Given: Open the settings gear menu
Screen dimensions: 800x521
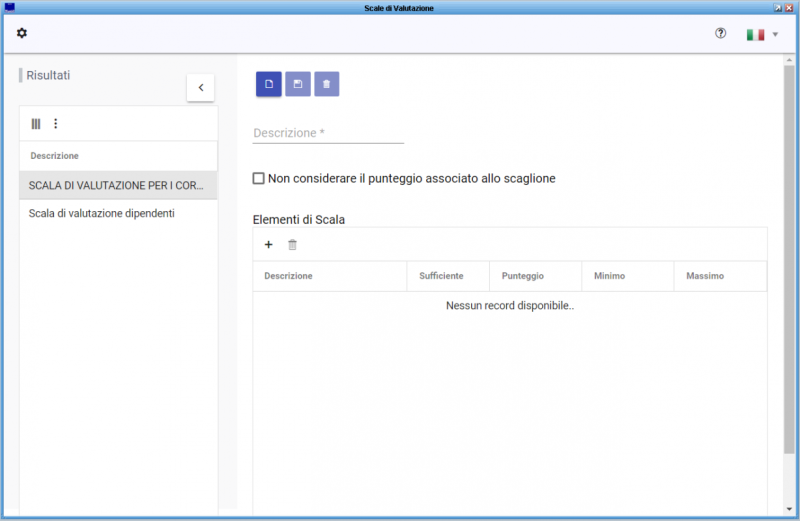Looking at the screenshot, I should 21,33.
